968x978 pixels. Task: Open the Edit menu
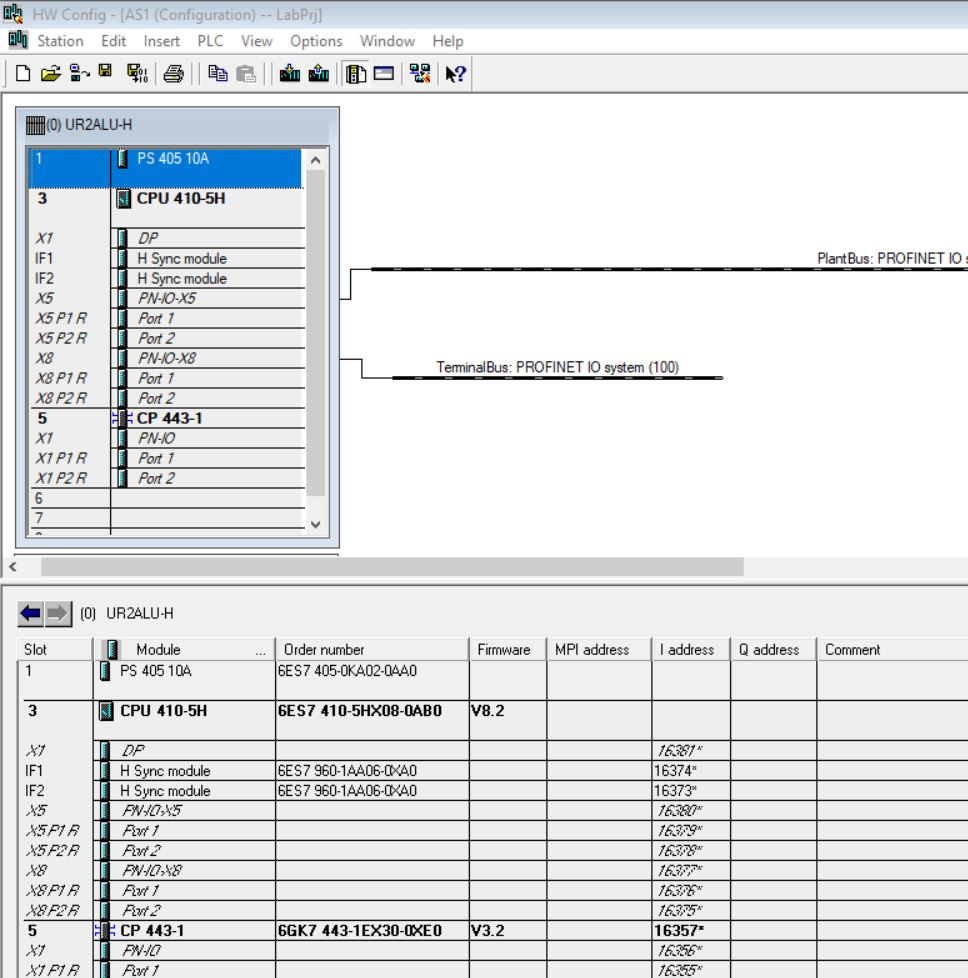pyautogui.click(x=114, y=41)
